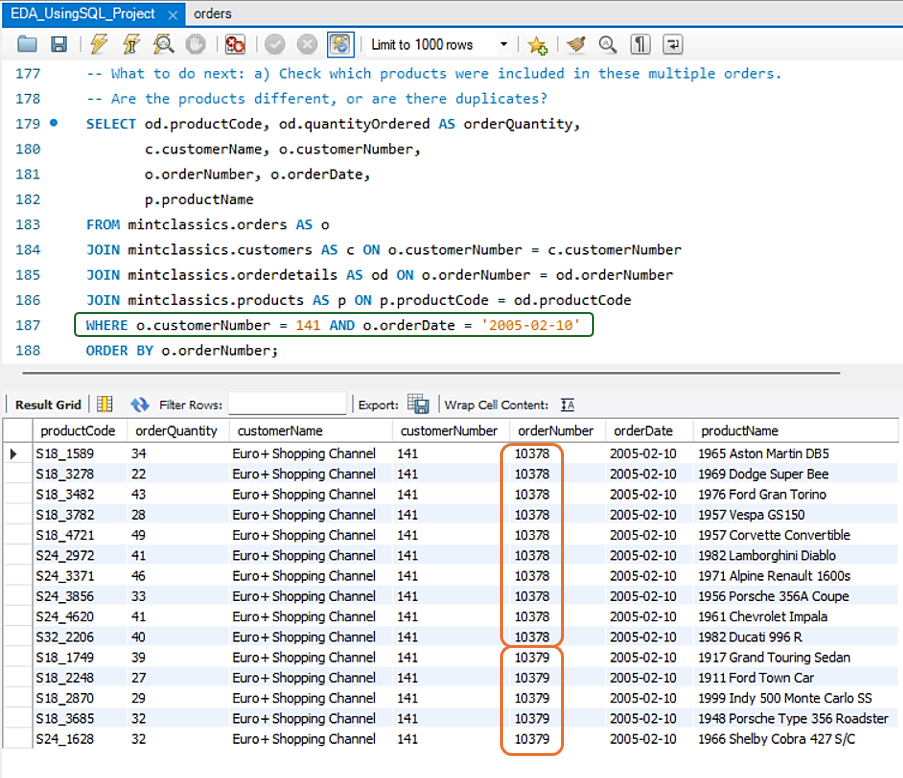Select cell S18_3278
903x778 pixels.
click(x=80, y=474)
